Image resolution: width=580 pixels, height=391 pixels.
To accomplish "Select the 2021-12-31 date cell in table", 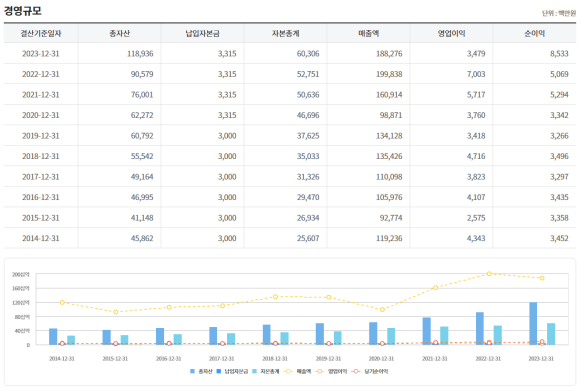I will coord(41,95).
